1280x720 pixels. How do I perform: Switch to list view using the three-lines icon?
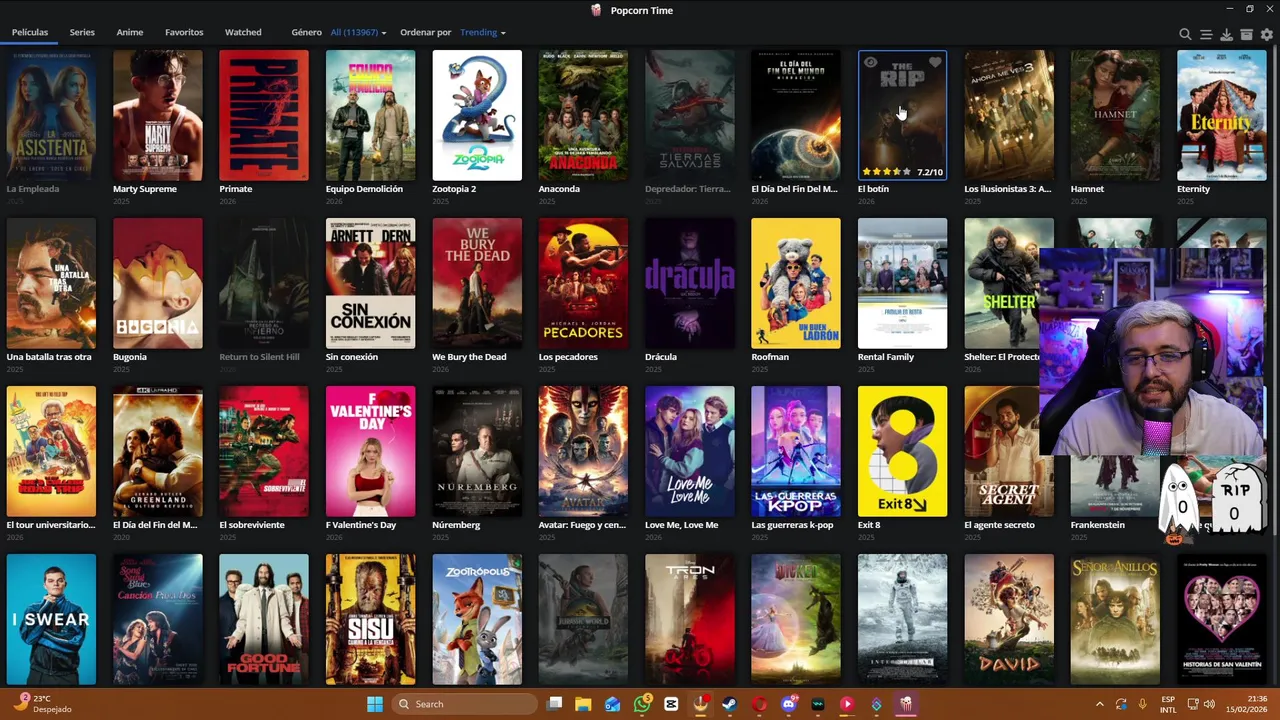(x=1206, y=34)
